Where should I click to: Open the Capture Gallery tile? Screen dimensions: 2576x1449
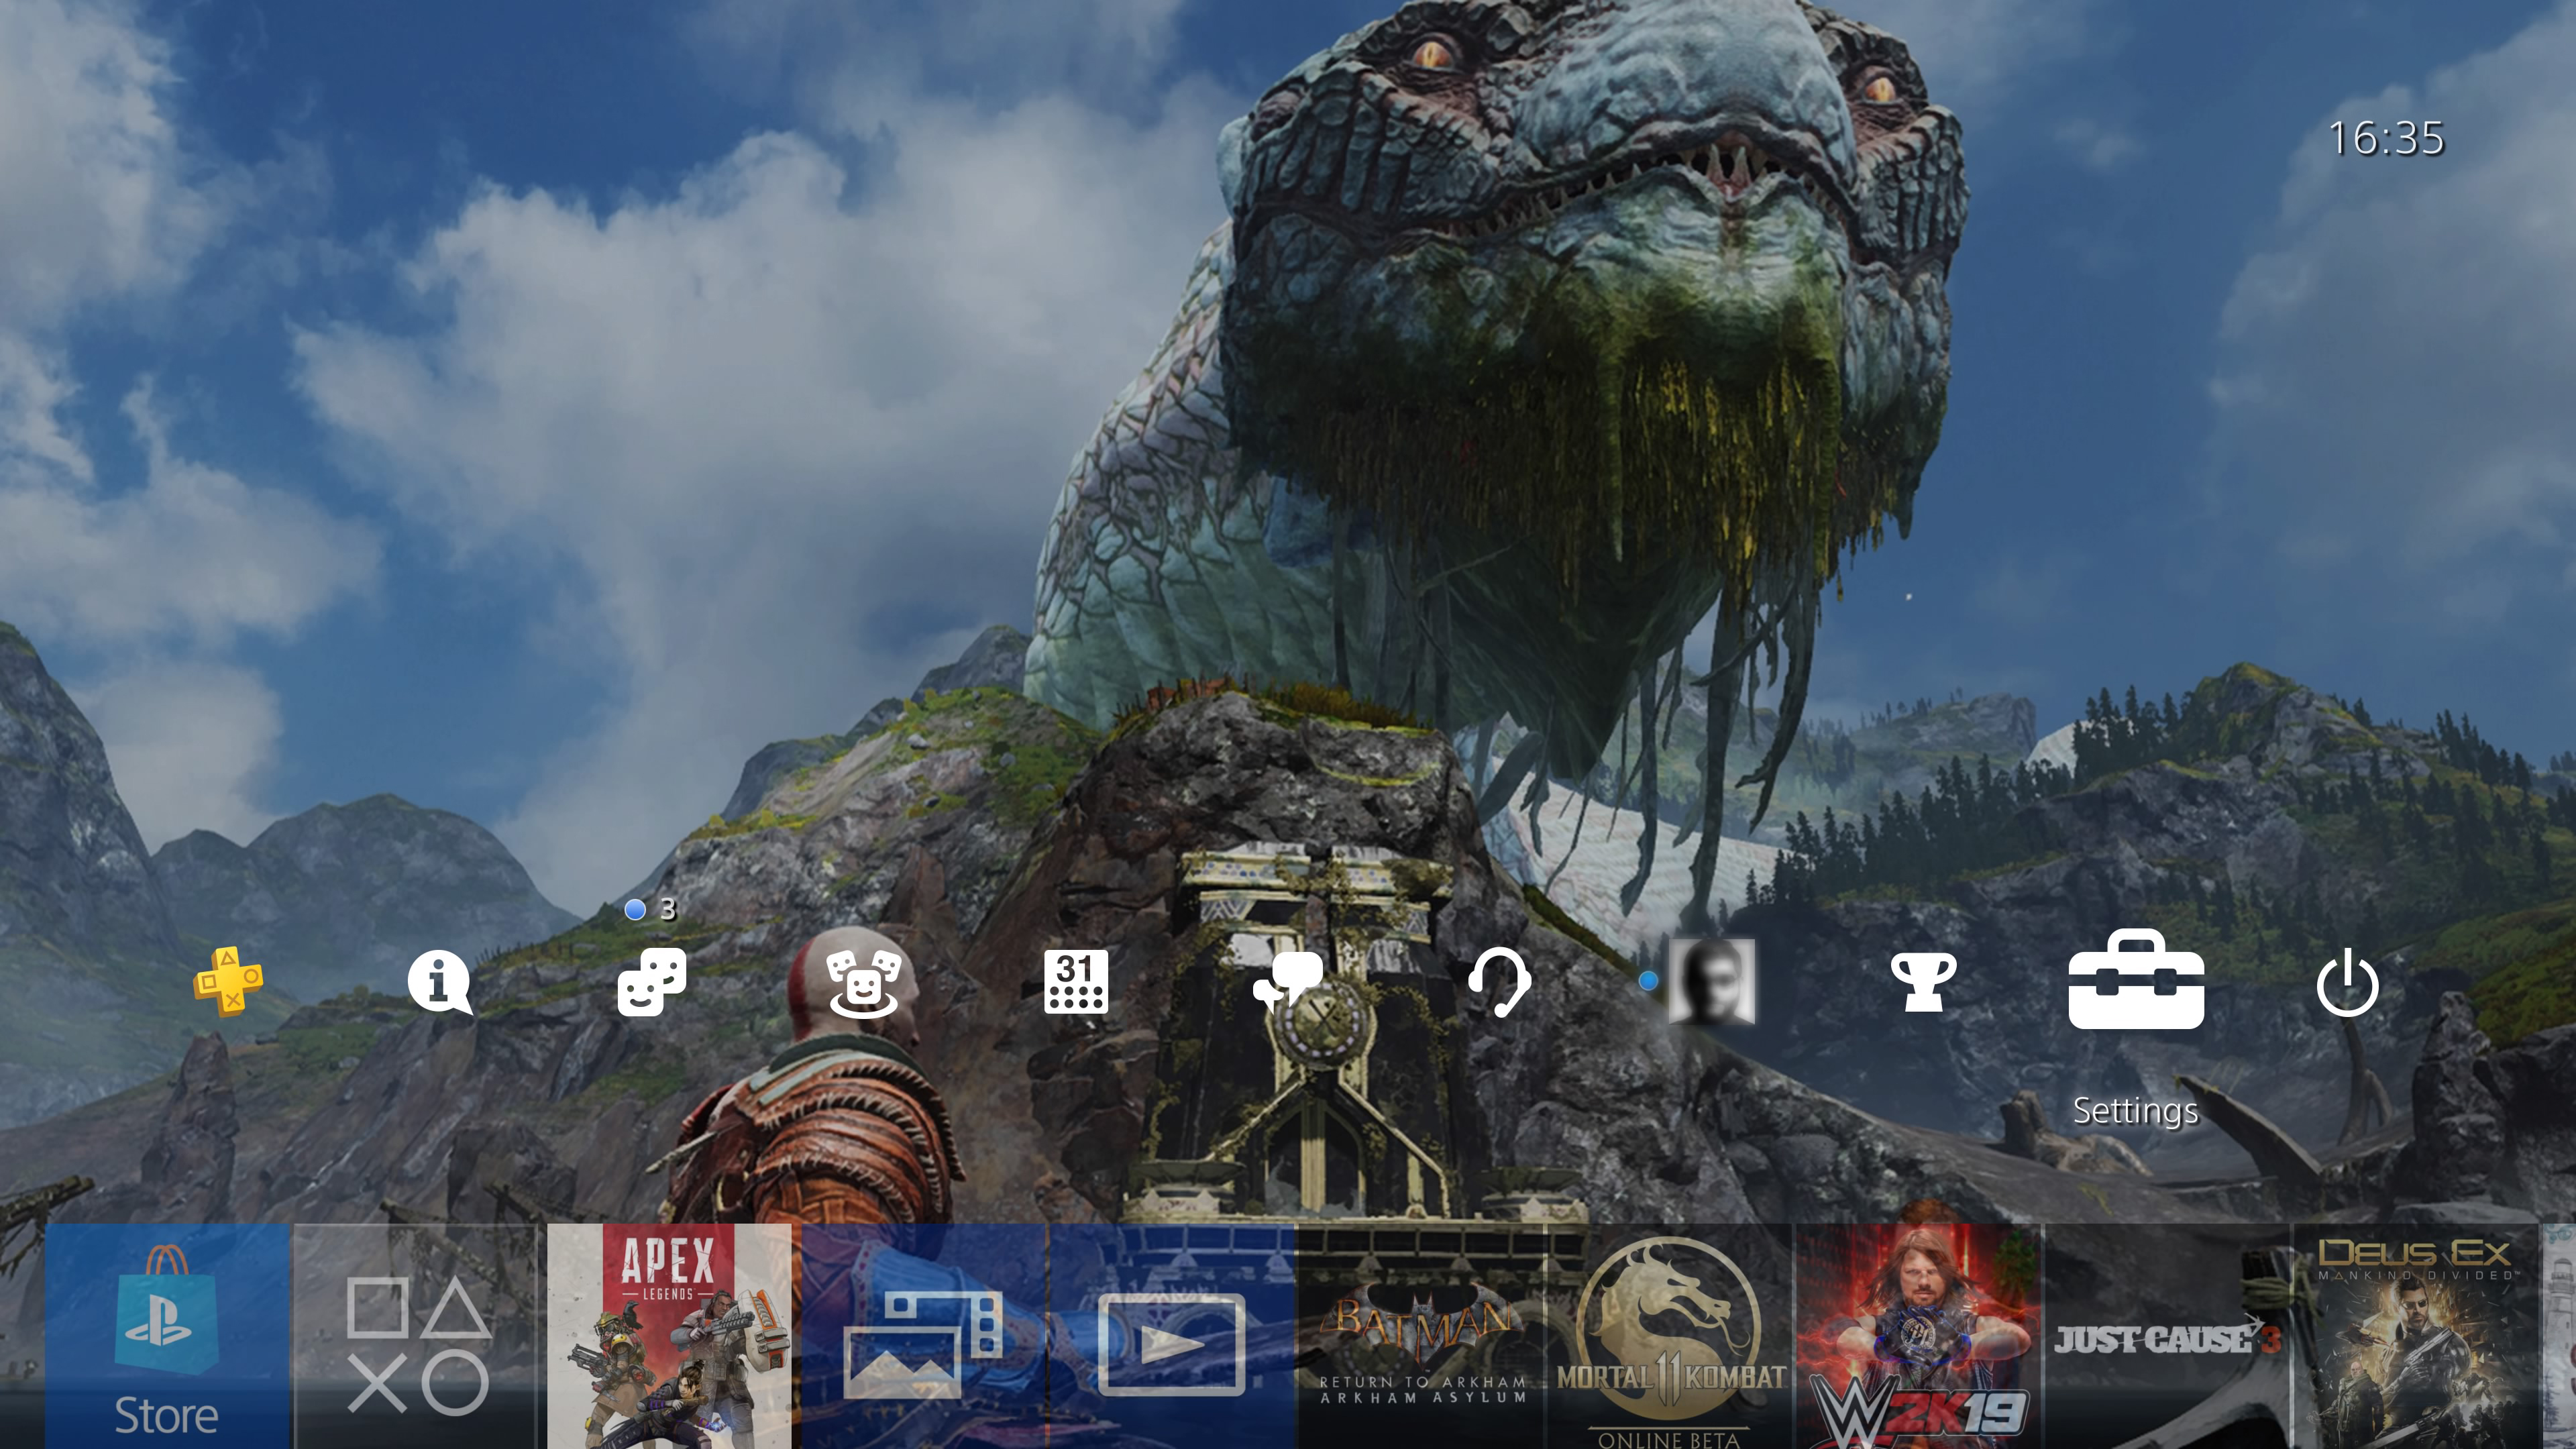pos(923,1336)
